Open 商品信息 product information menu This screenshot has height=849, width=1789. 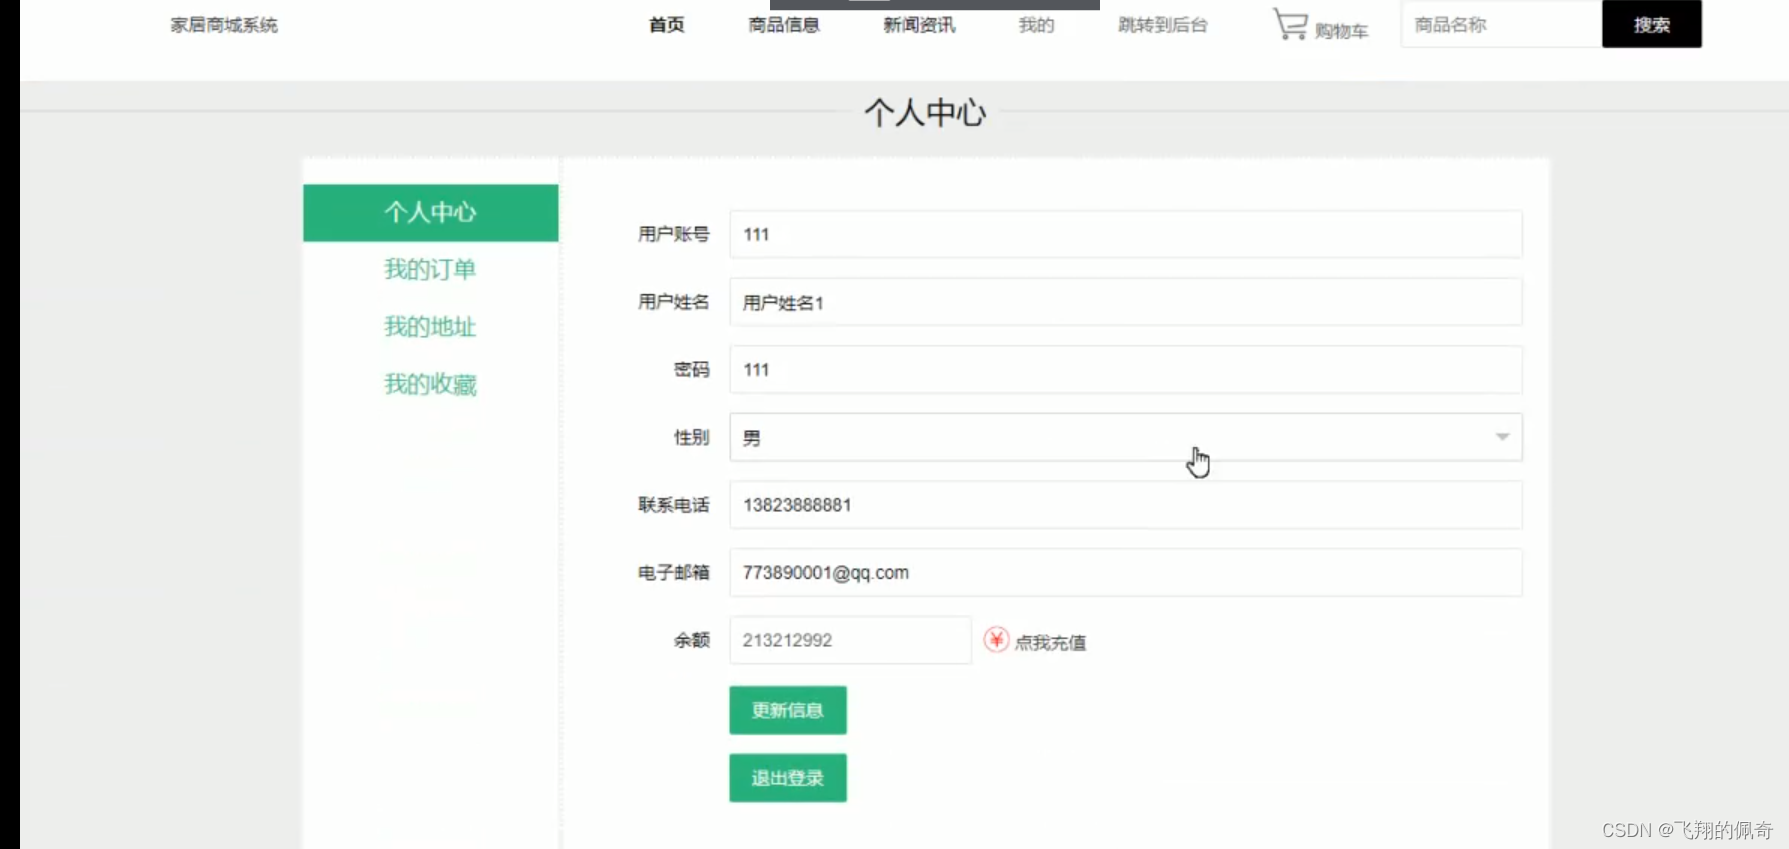(784, 25)
